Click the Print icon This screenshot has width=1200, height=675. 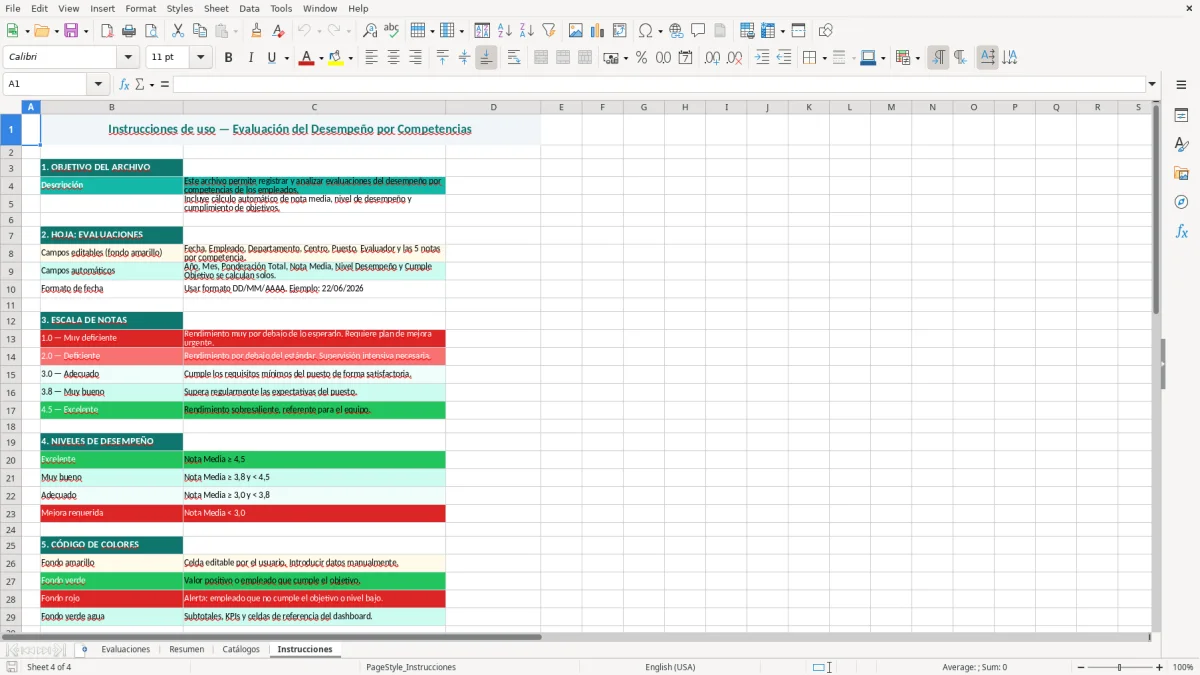pos(128,31)
